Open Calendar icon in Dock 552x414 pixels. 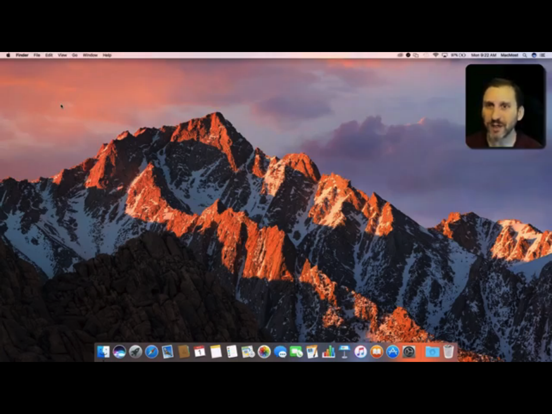pyautogui.click(x=200, y=352)
